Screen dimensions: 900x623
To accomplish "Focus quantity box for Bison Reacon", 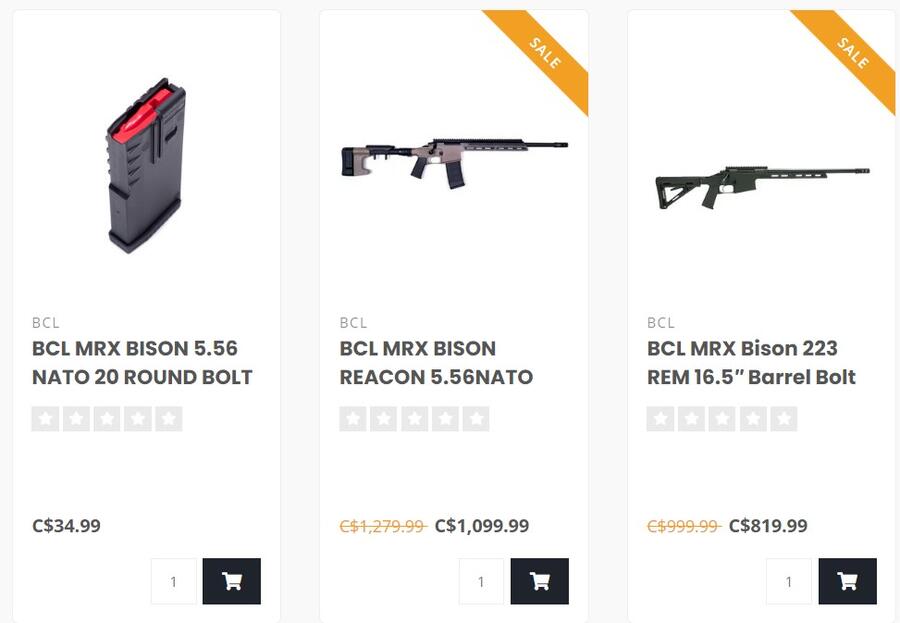I will (482, 581).
